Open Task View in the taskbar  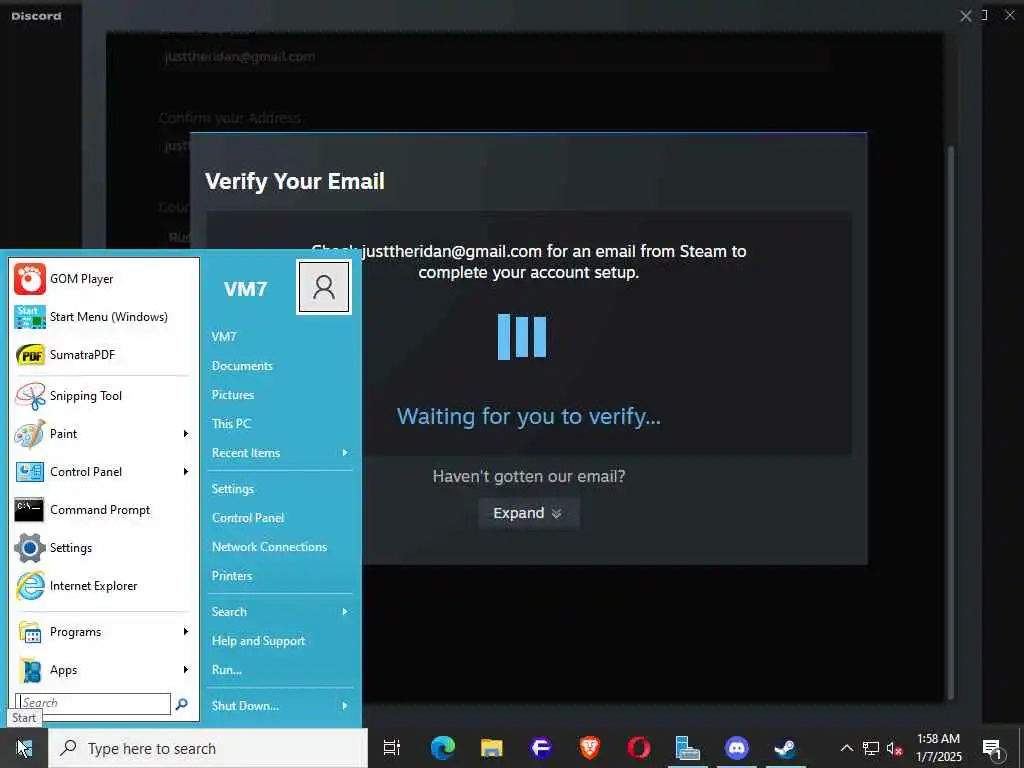(x=392, y=748)
